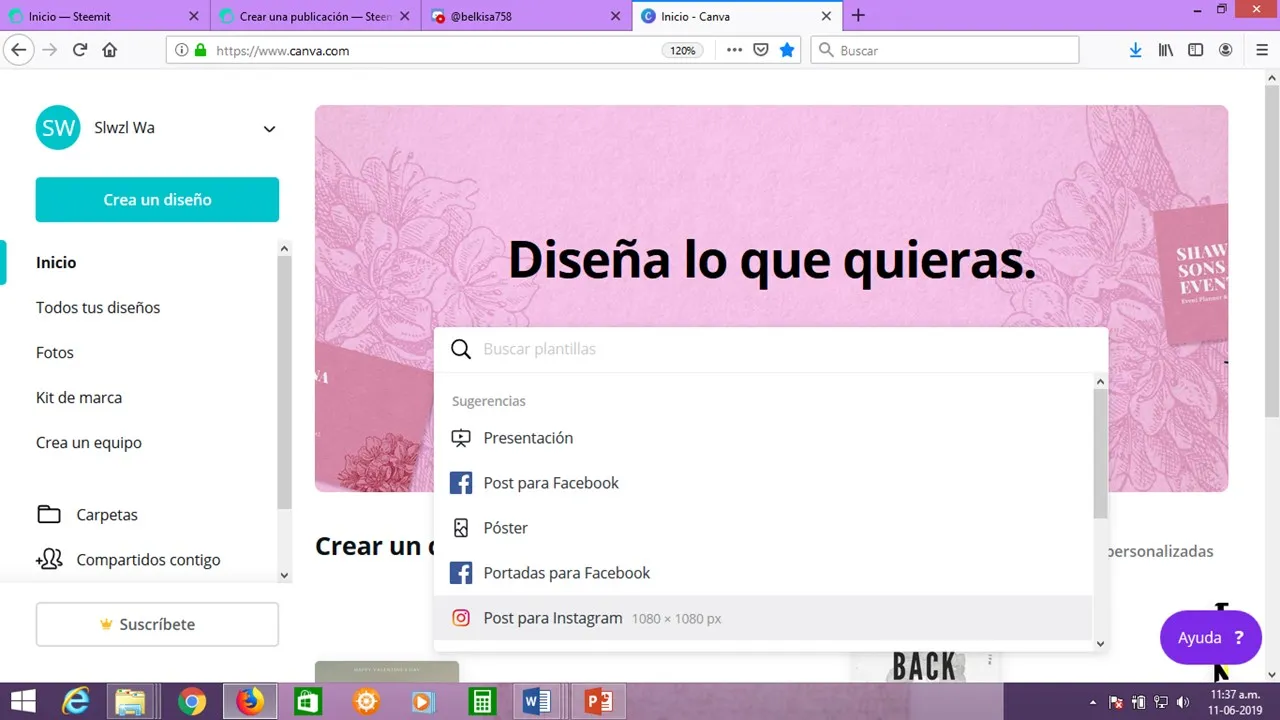The width and height of the screenshot is (1280, 720).
Task: Expand the Slwzl Wa account dropdown
Action: pyautogui.click(x=268, y=129)
